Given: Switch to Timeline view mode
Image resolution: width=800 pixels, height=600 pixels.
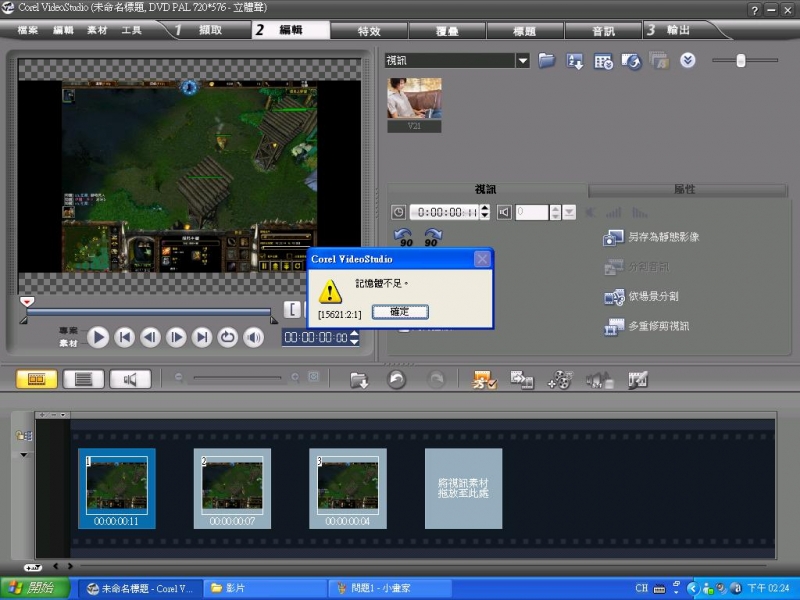Looking at the screenshot, I should click(83, 379).
